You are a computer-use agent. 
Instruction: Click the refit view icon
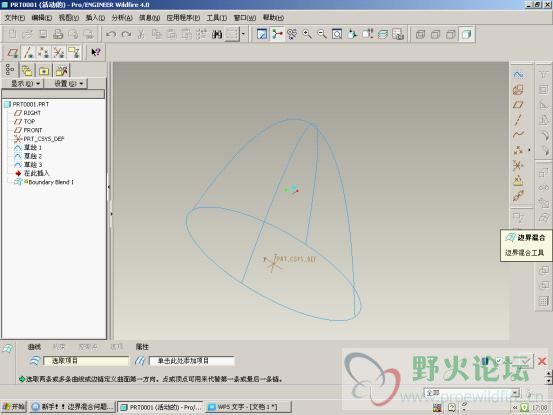[337, 34]
